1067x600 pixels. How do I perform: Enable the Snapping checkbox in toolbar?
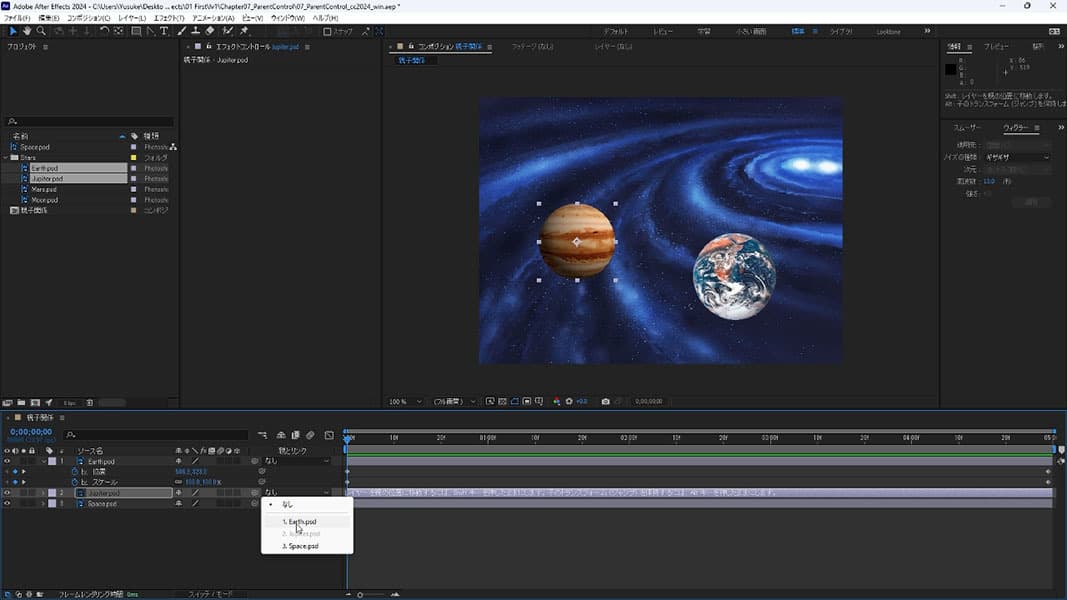(x=327, y=31)
